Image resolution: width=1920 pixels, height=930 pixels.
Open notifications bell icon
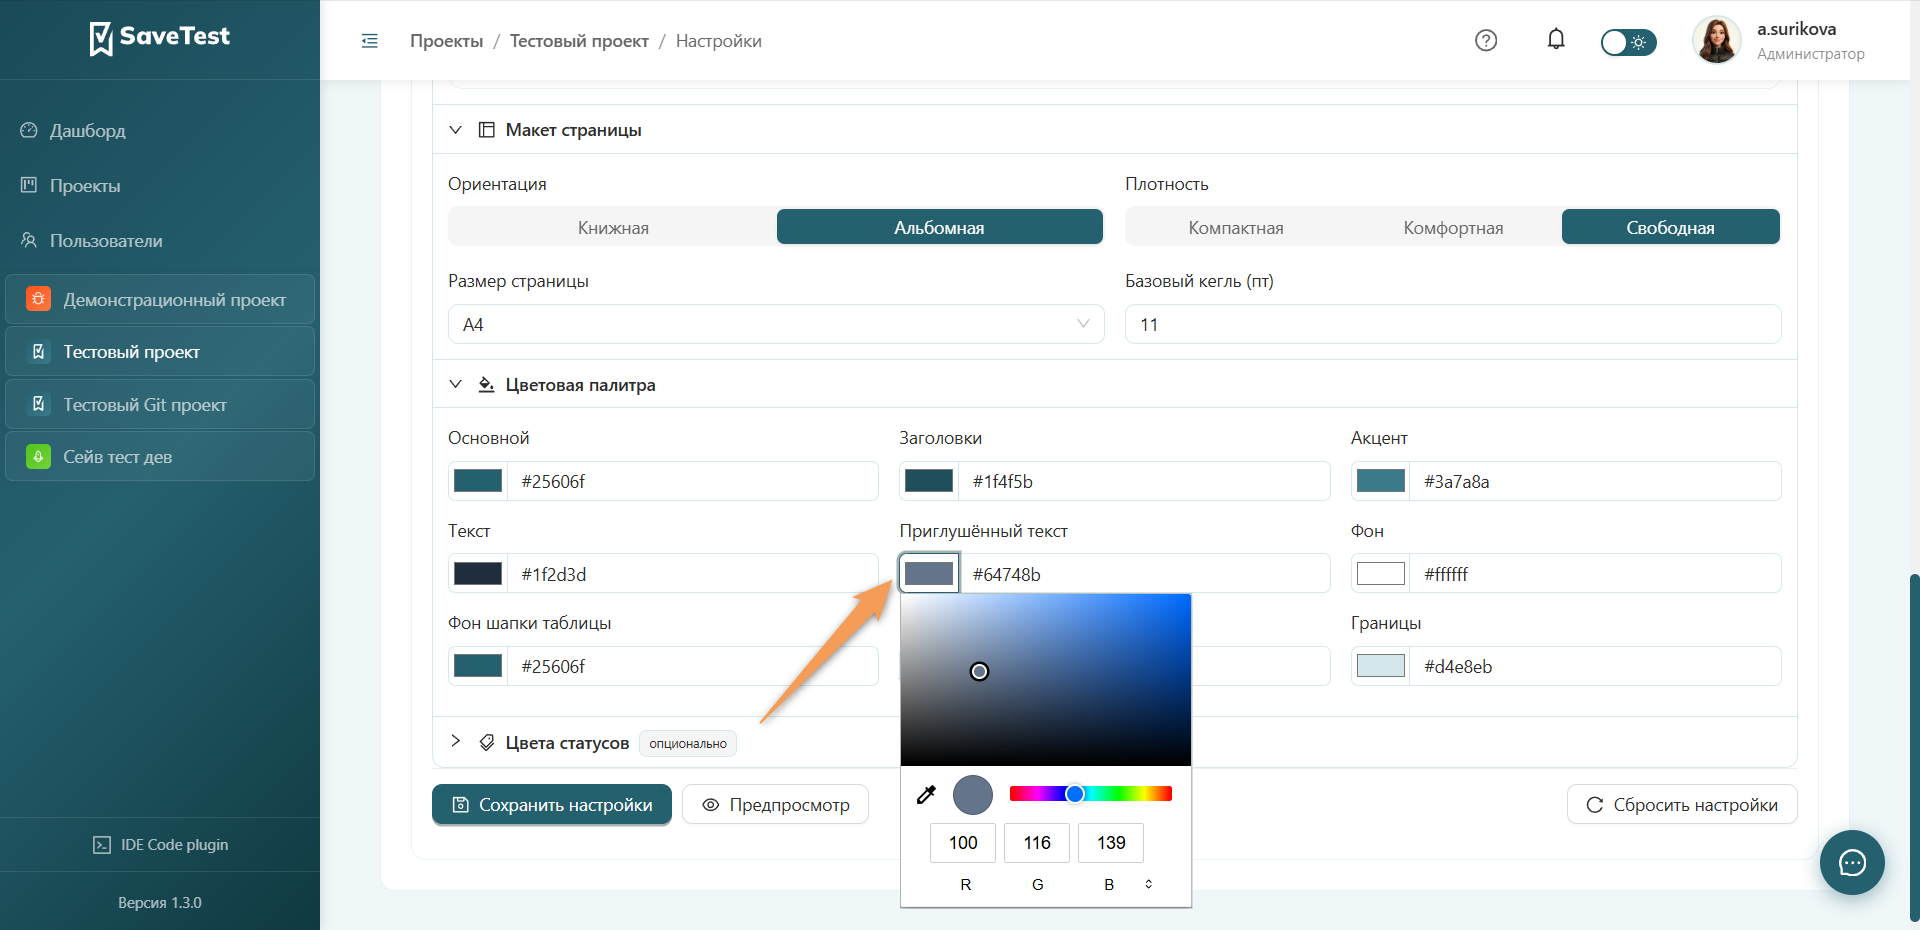click(1556, 40)
